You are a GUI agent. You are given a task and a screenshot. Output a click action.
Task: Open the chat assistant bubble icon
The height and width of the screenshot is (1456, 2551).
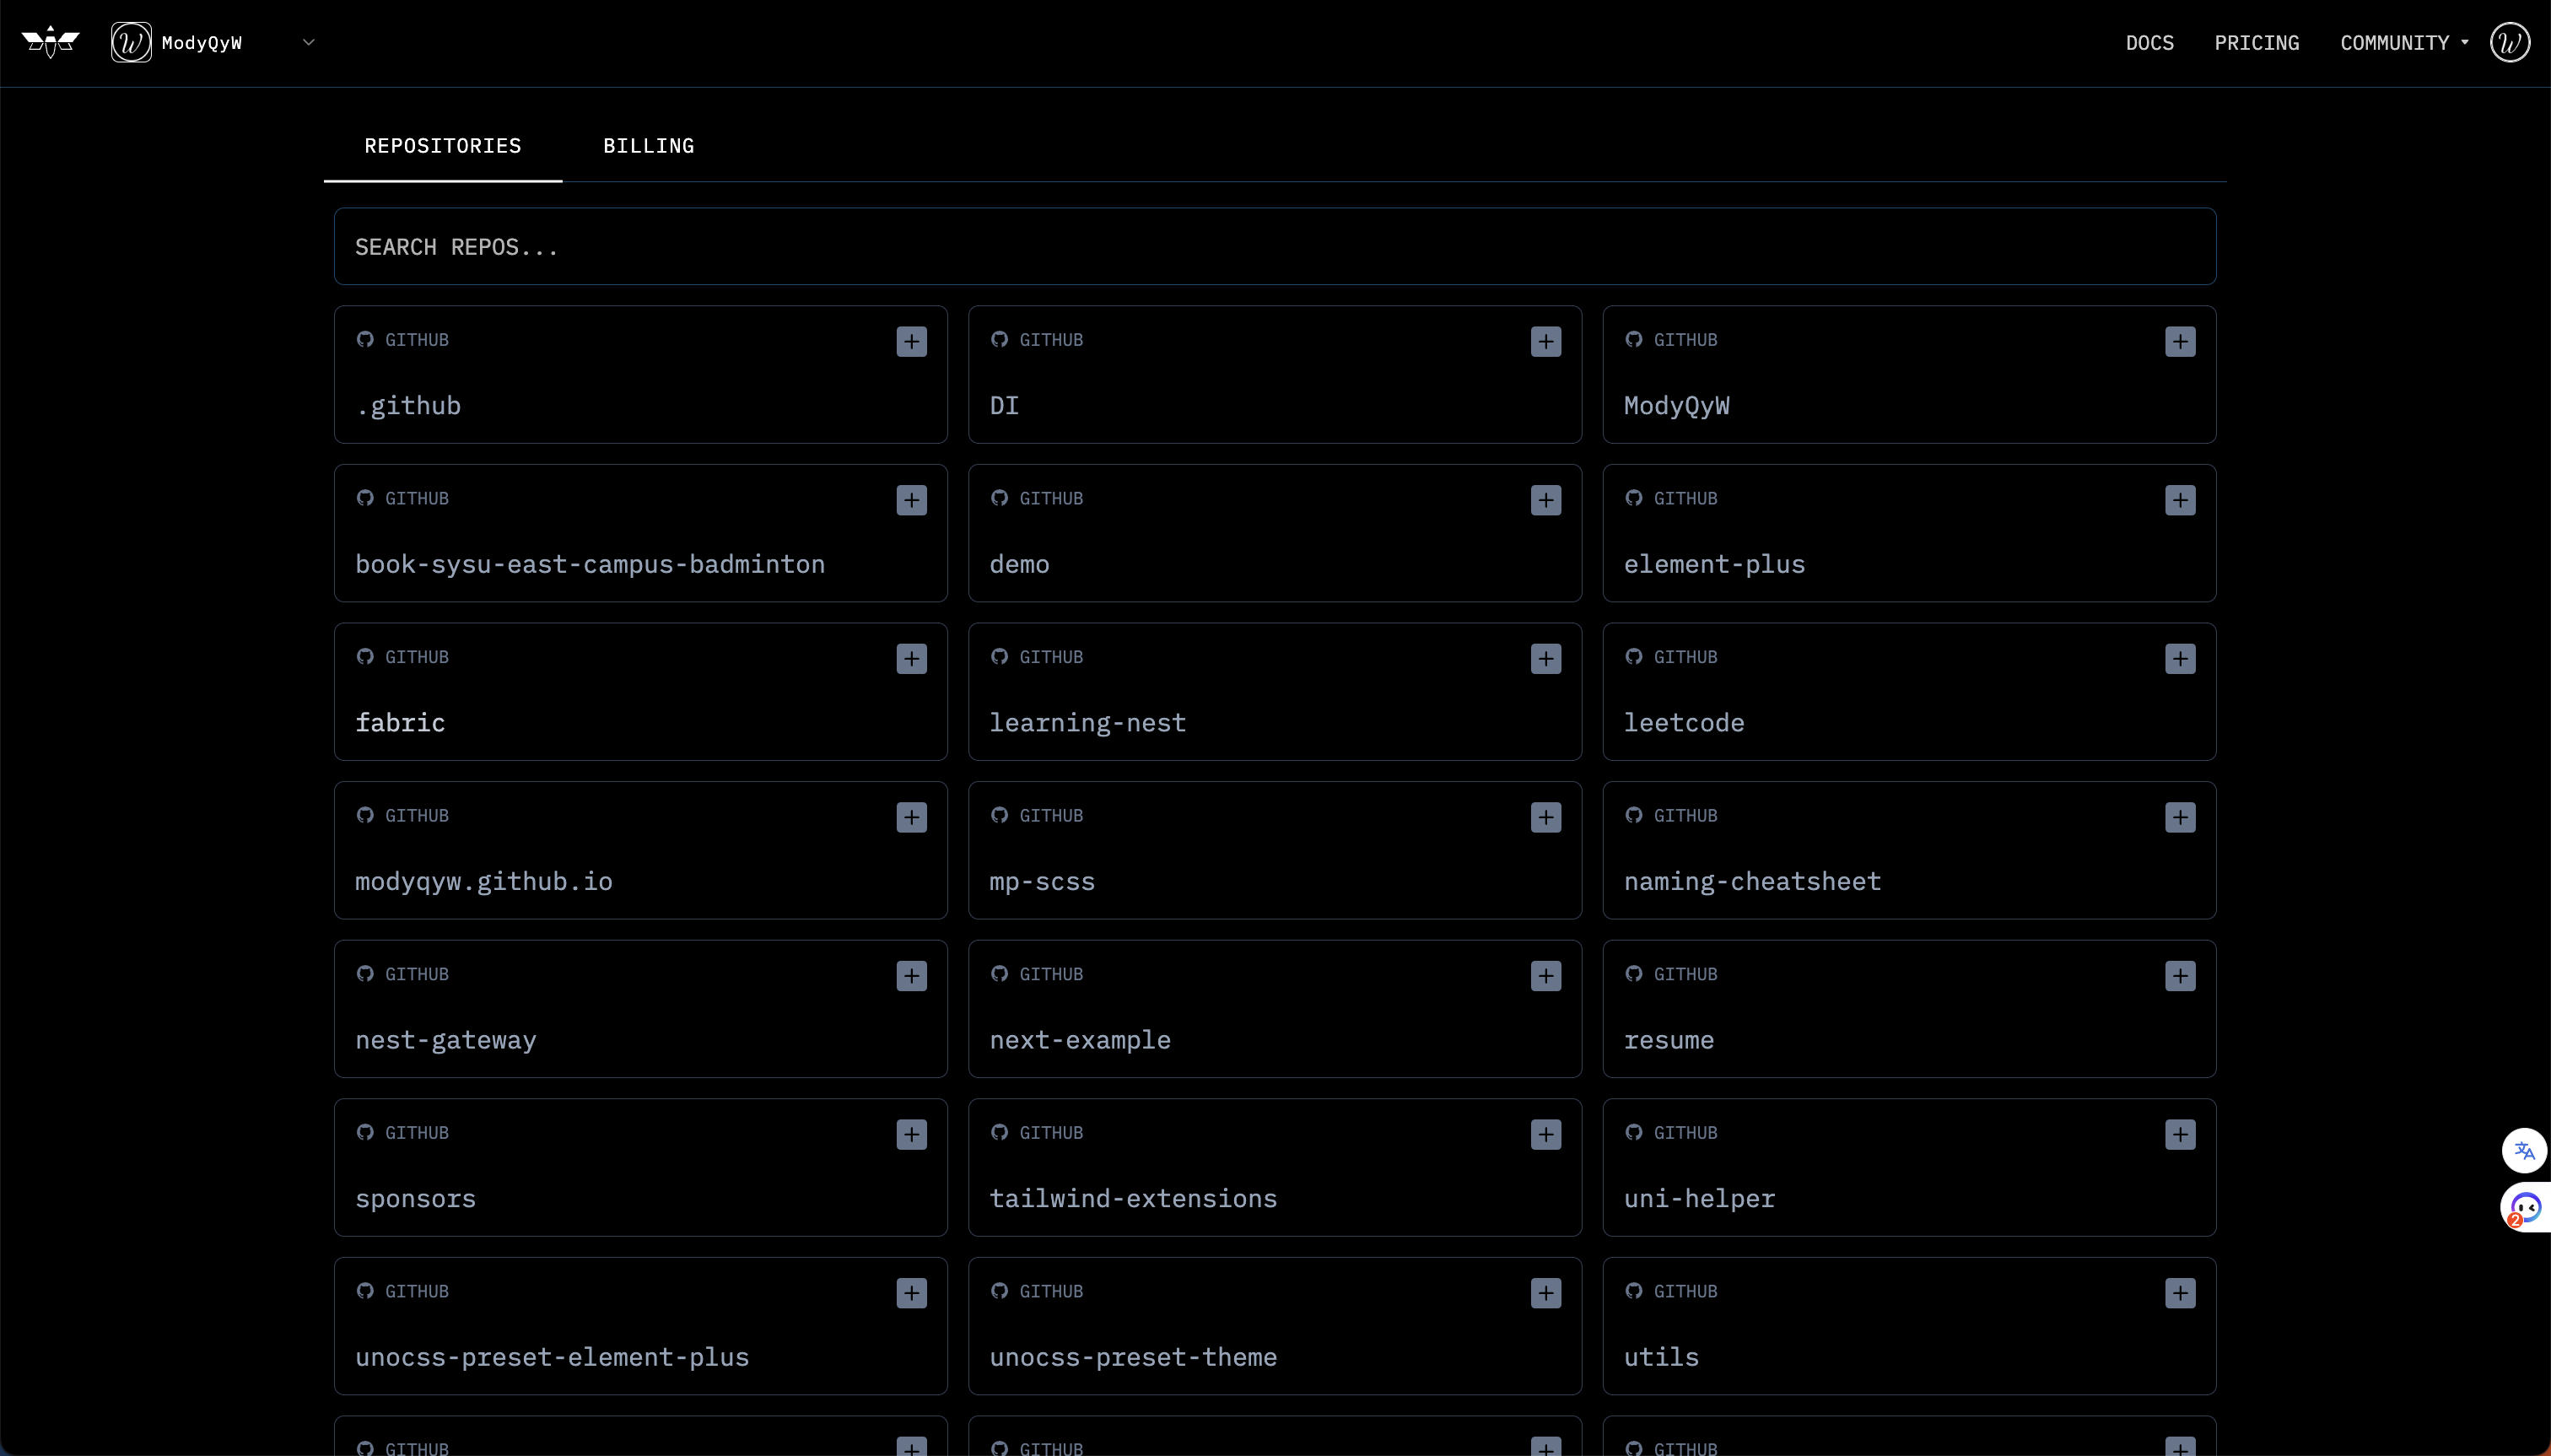click(x=2525, y=1207)
